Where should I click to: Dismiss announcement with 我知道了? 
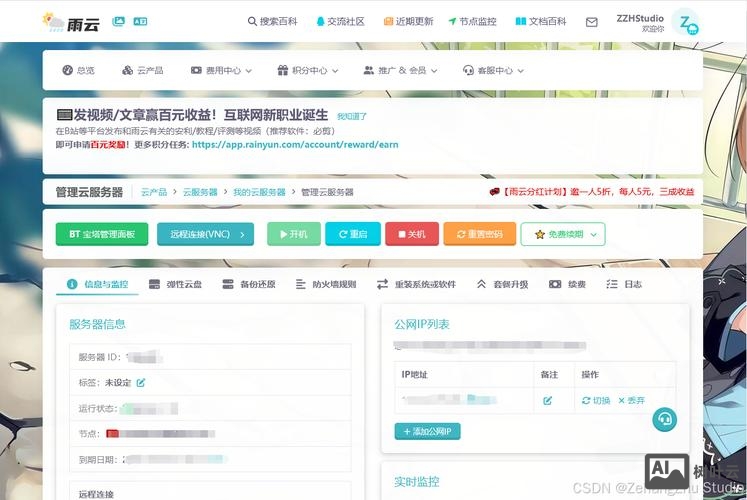click(x=352, y=116)
